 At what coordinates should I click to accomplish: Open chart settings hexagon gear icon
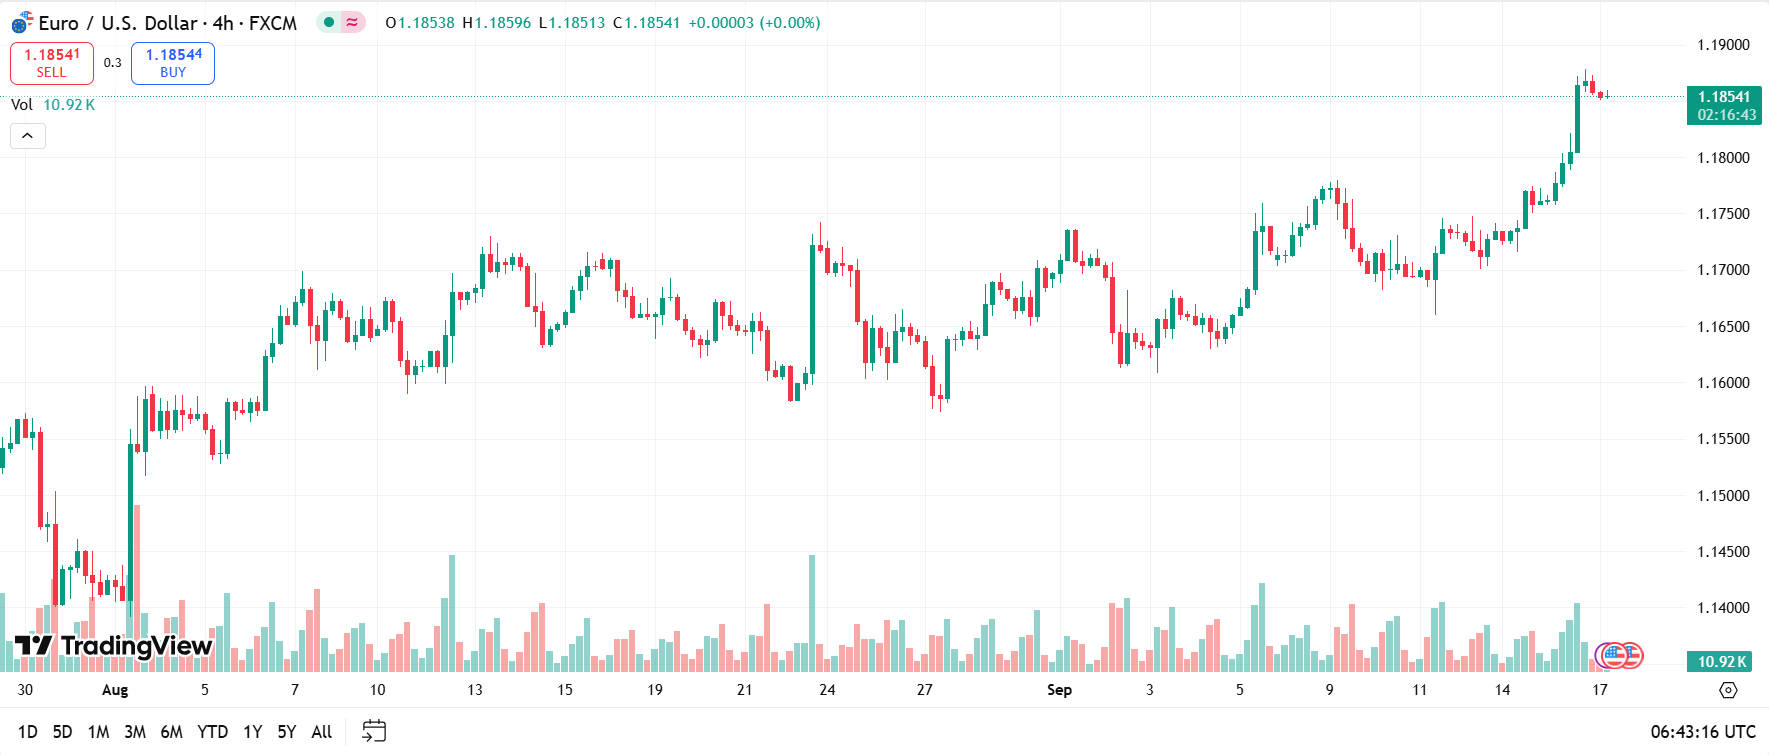(1728, 690)
